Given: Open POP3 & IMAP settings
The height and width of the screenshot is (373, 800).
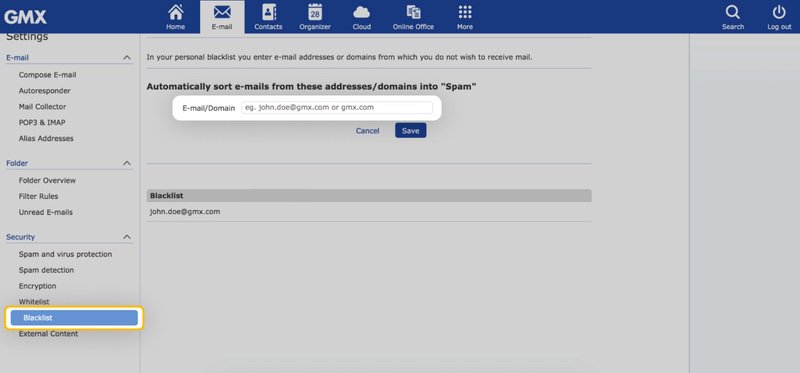Looking at the screenshot, I should click(x=42, y=122).
